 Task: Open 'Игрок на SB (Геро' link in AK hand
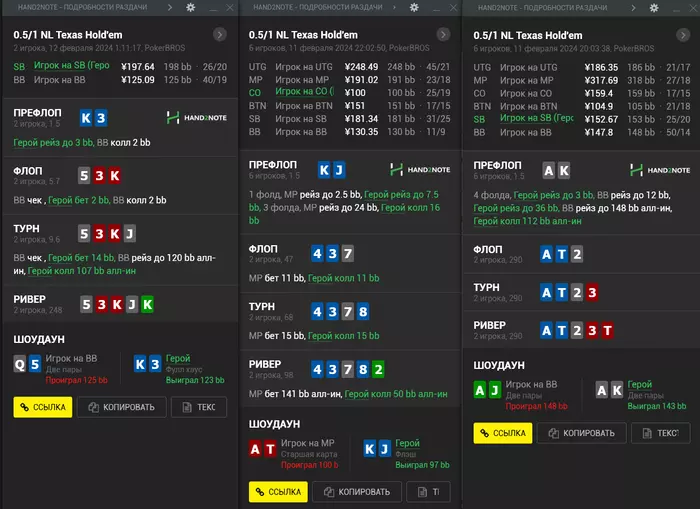(x=537, y=118)
